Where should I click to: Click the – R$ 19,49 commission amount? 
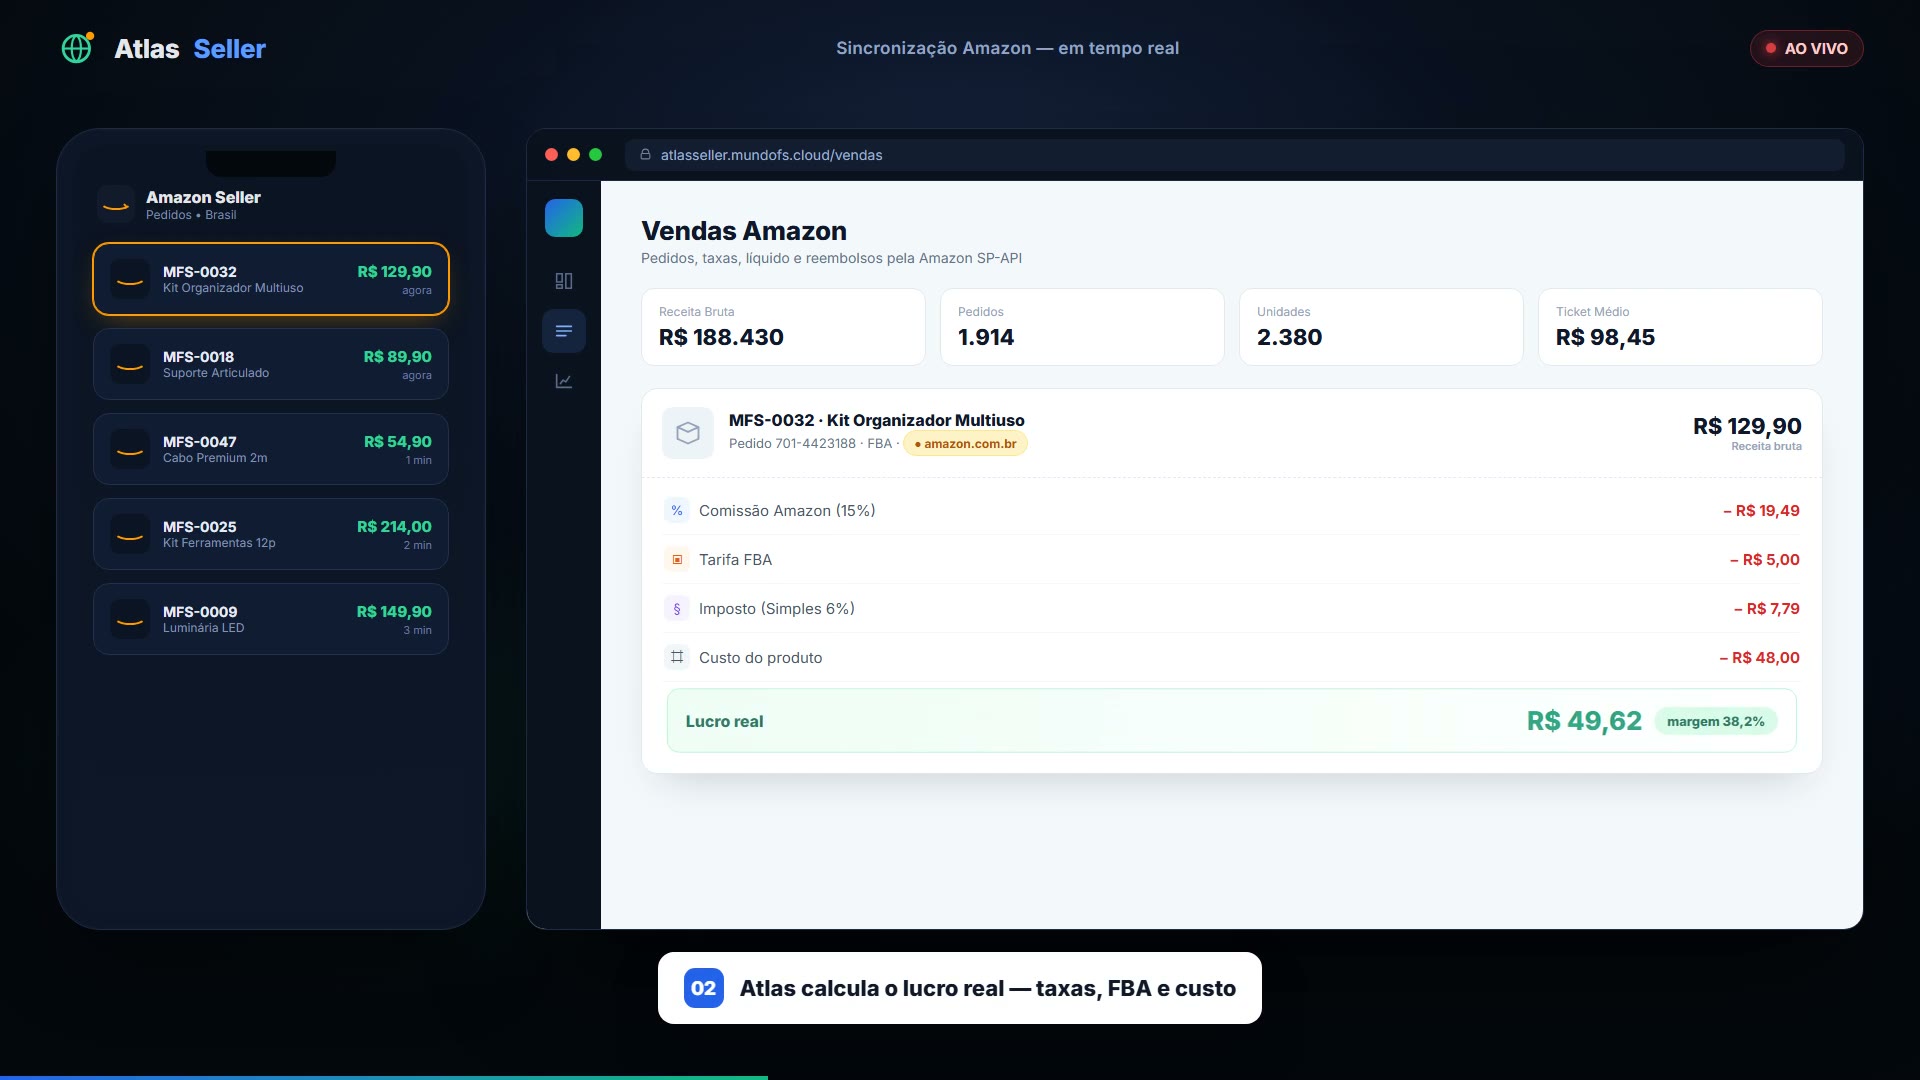pos(1761,511)
